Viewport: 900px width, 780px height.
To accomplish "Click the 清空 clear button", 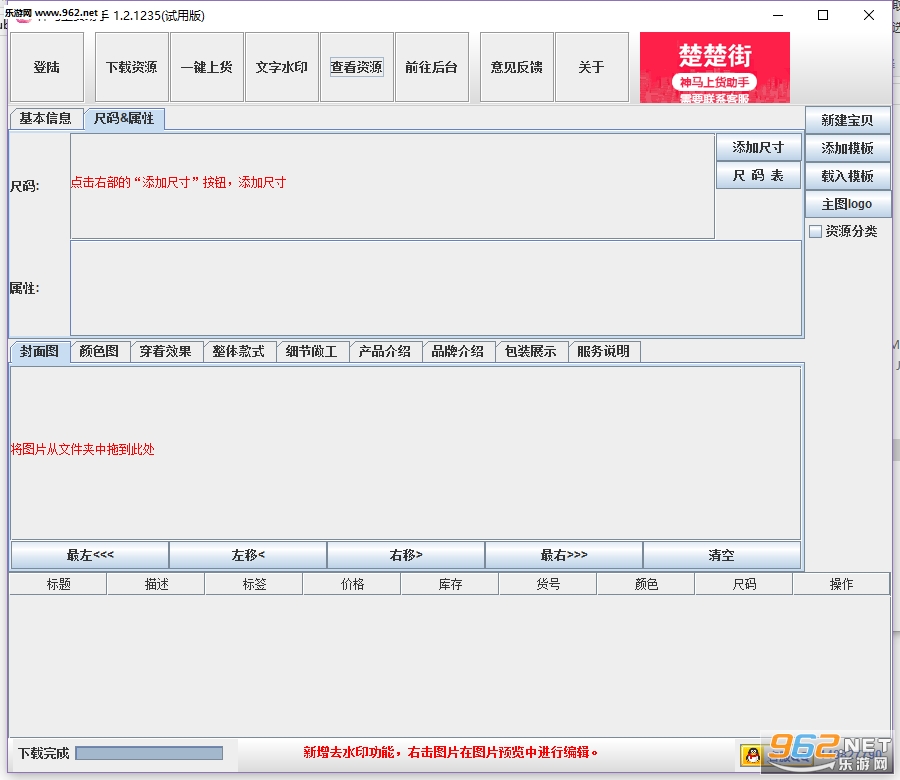I will [x=721, y=555].
